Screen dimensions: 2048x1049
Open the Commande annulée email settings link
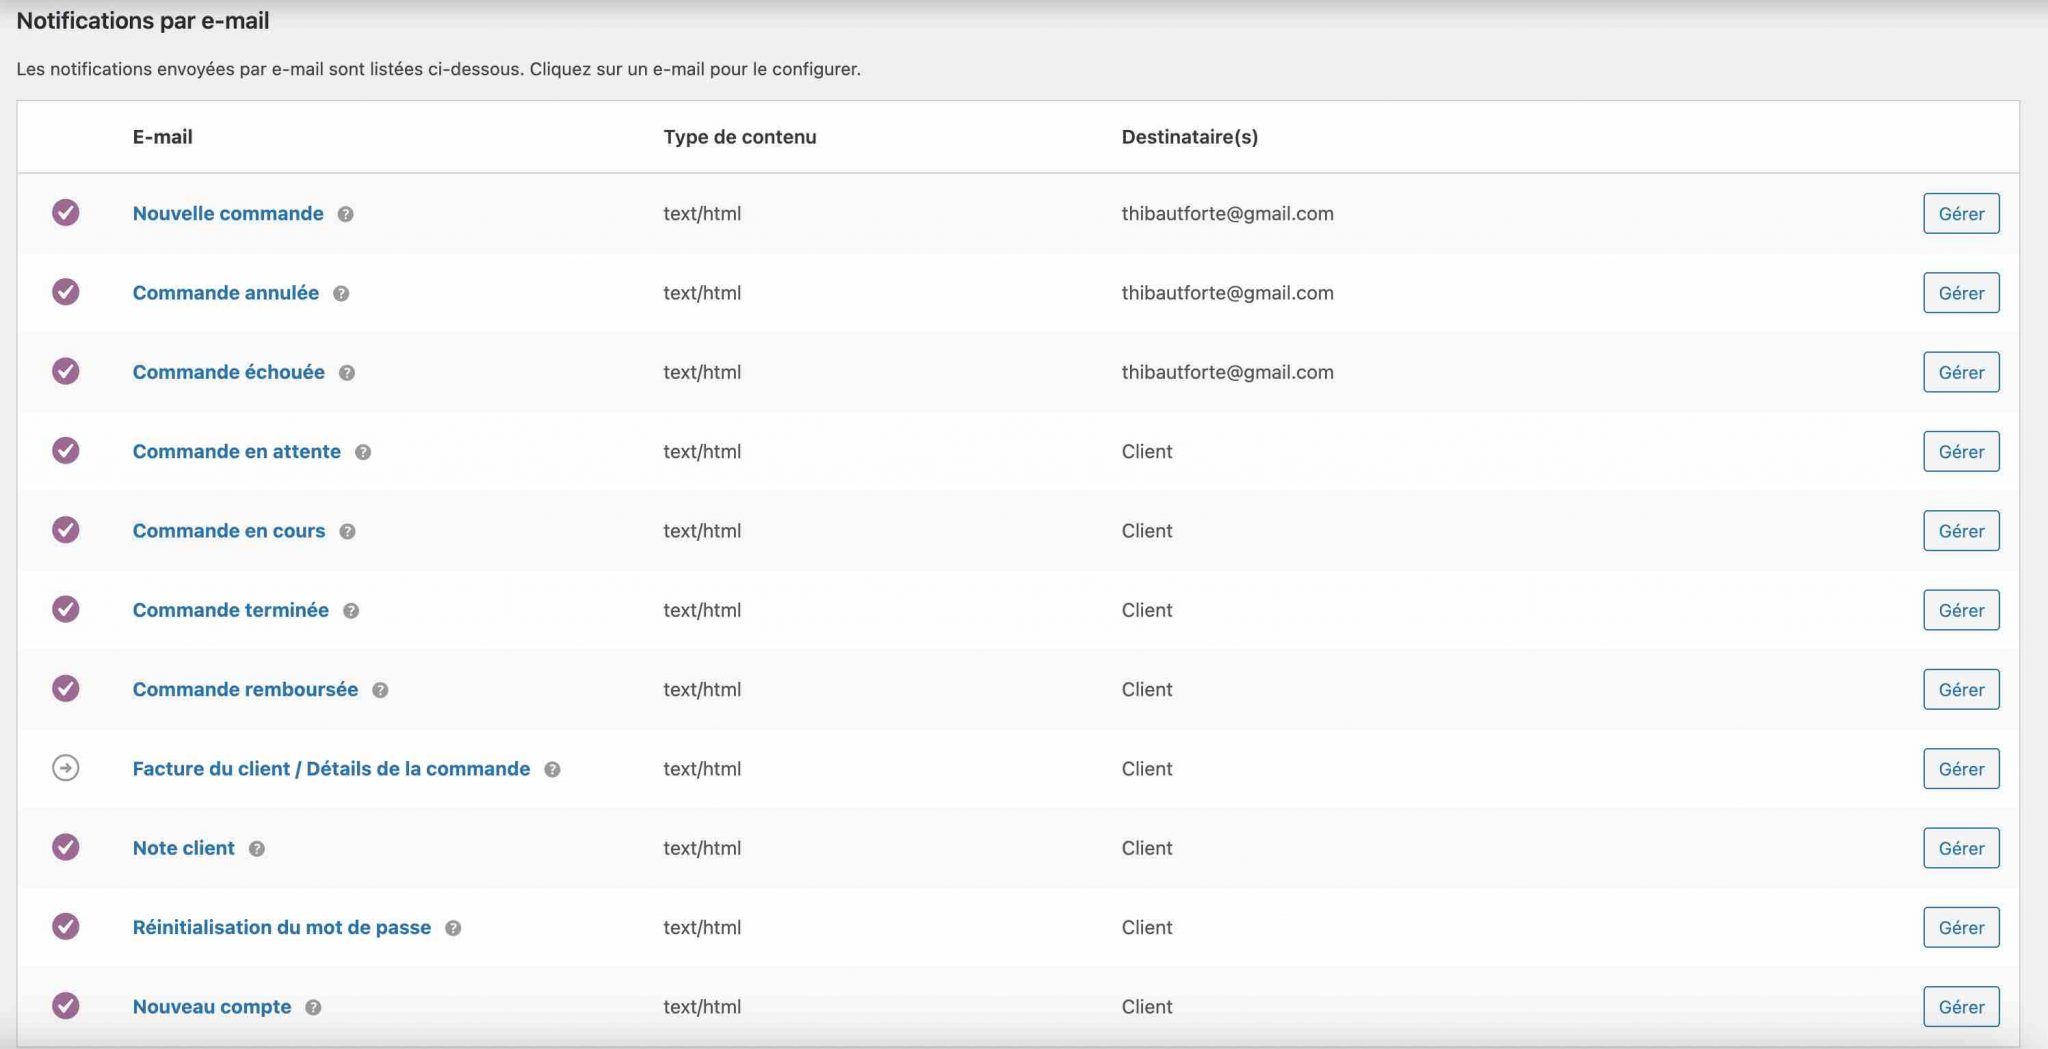click(226, 293)
